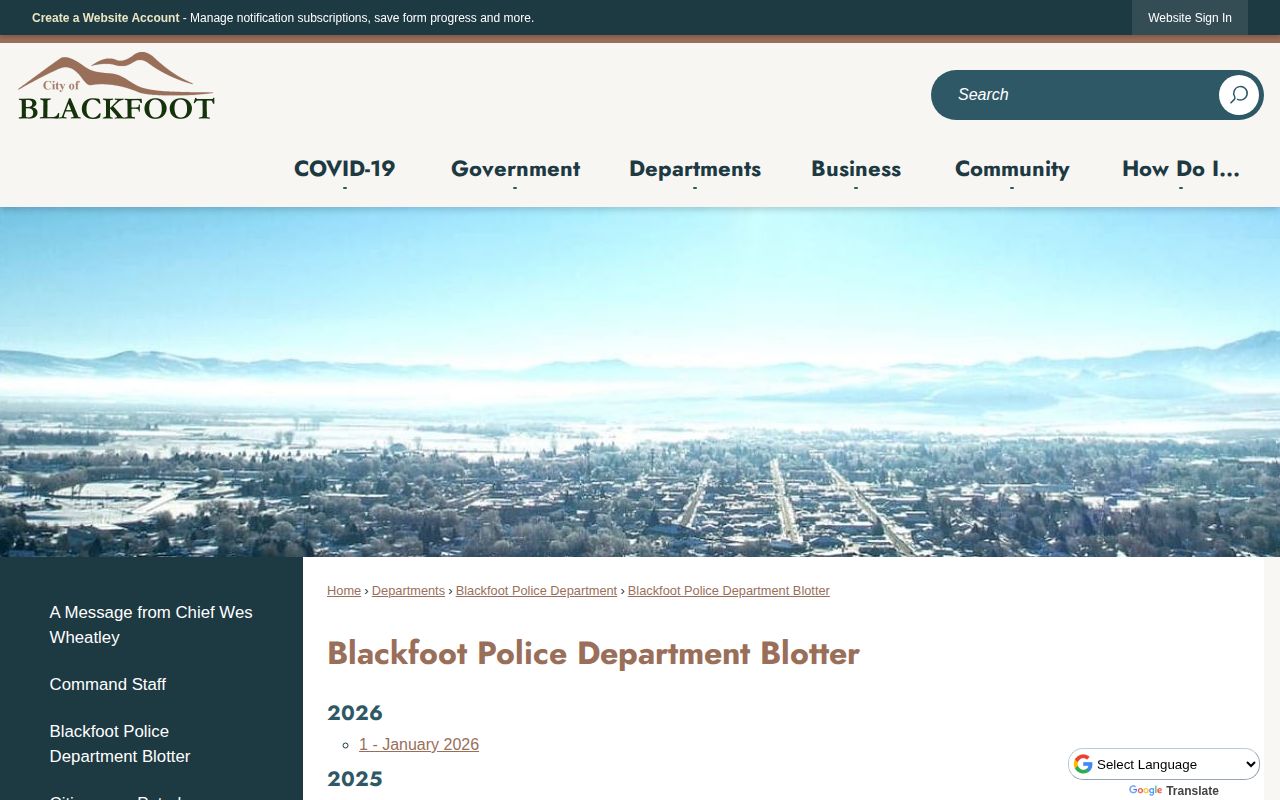
Task: Go to Home breadcrumb link
Action: pos(344,591)
